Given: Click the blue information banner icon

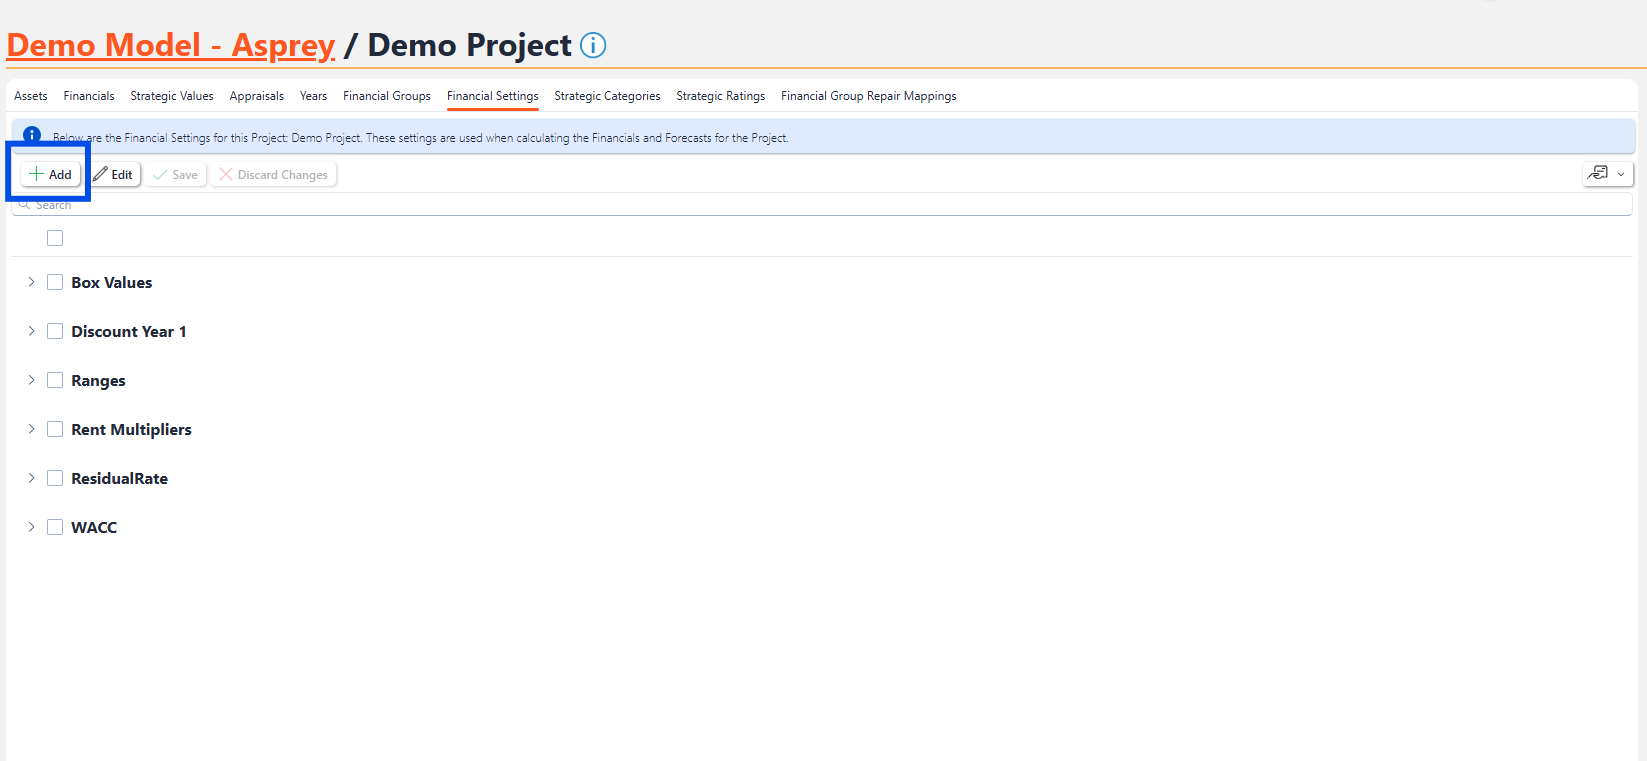Looking at the screenshot, I should [32, 135].
